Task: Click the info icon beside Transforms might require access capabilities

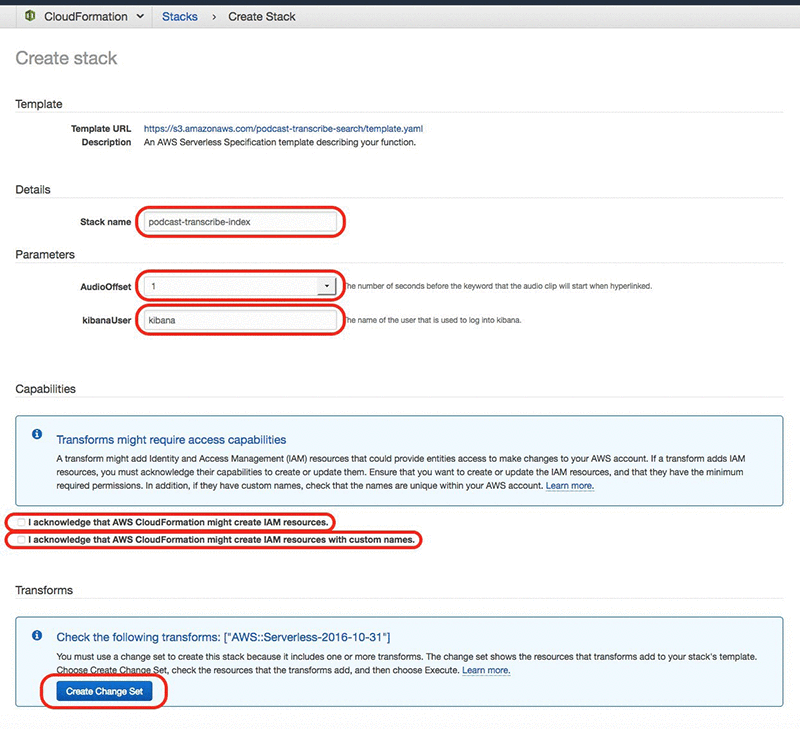Action: coord(37,434)
